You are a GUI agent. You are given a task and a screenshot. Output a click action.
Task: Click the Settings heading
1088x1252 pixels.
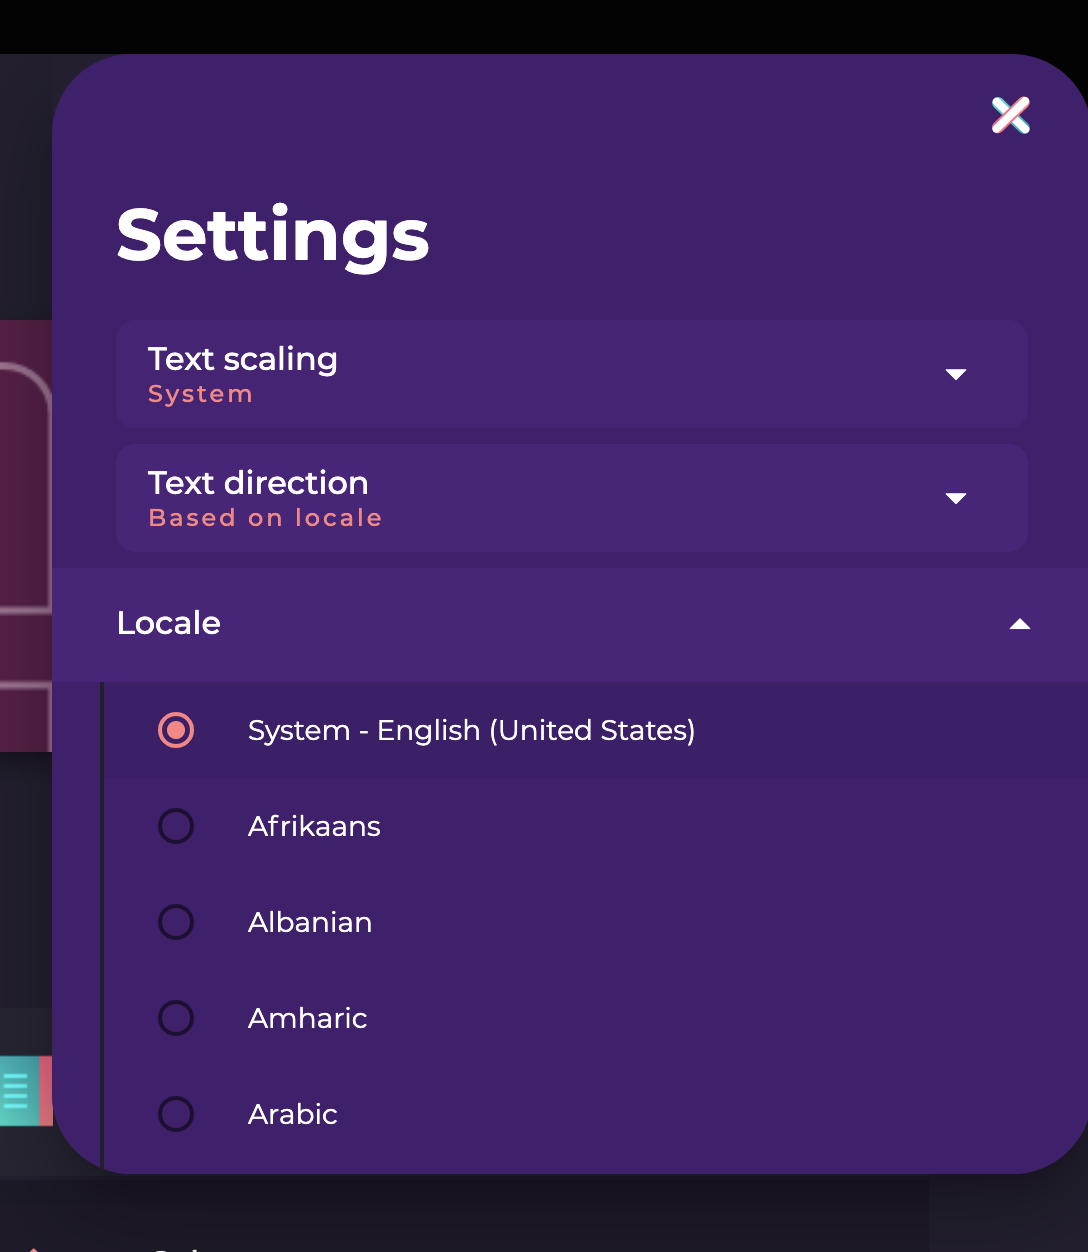[272, 235]
